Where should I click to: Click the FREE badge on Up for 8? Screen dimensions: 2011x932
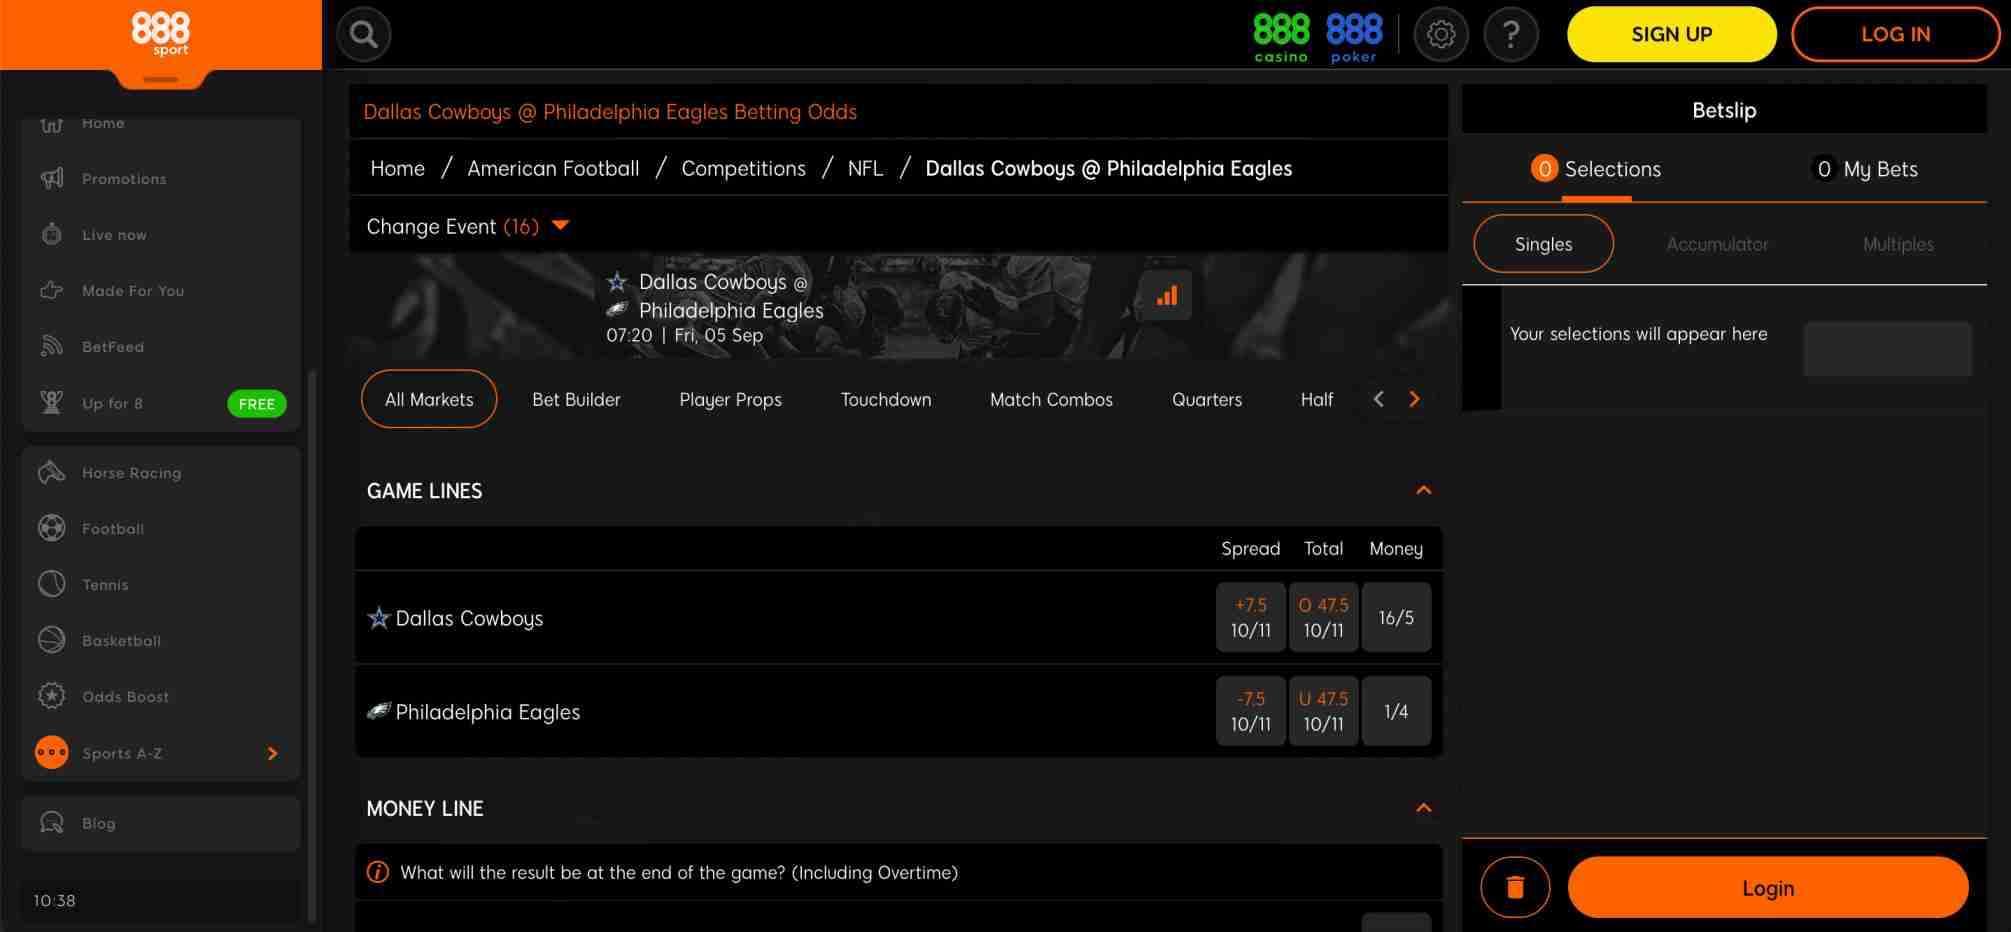coord(257,404)
